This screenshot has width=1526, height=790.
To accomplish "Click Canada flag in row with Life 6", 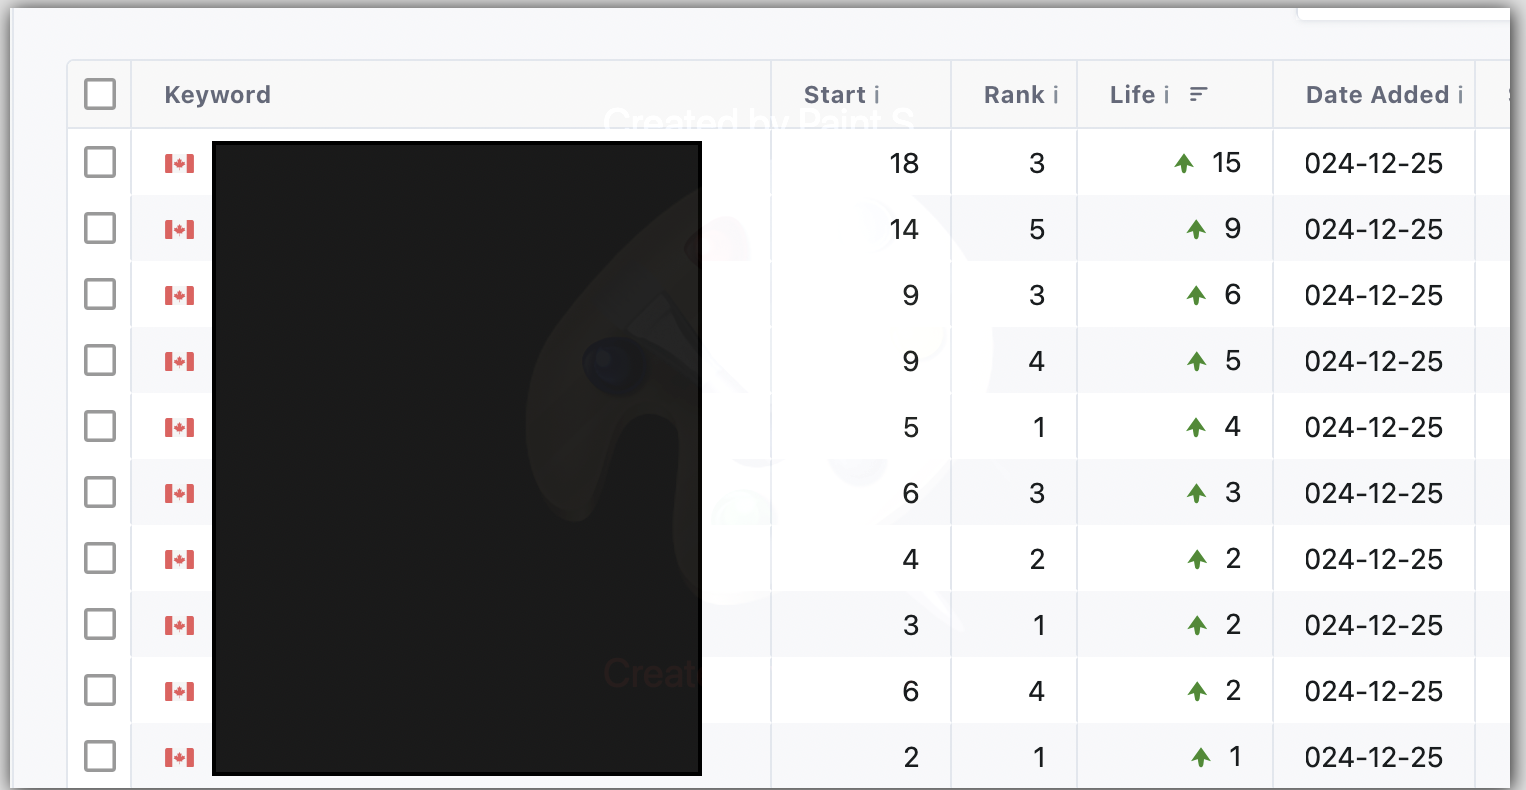I will pyautogui.click(x=180, y=295).
